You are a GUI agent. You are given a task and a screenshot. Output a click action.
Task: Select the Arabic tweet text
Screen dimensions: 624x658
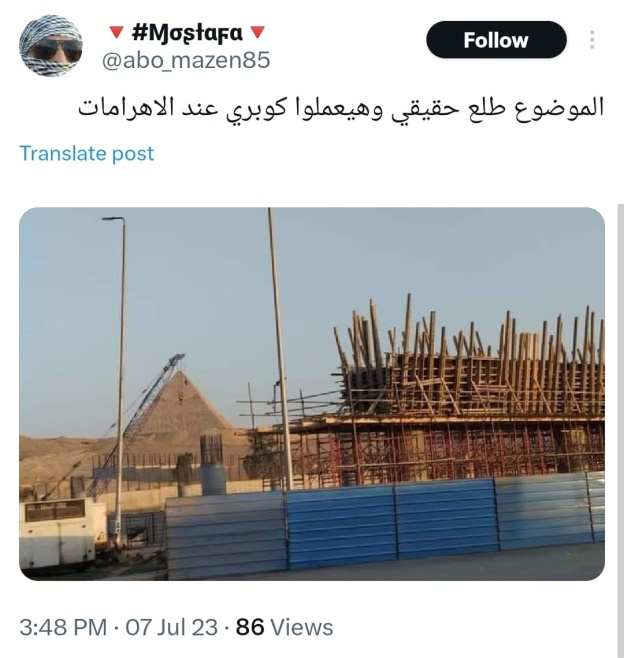(341, 108)
